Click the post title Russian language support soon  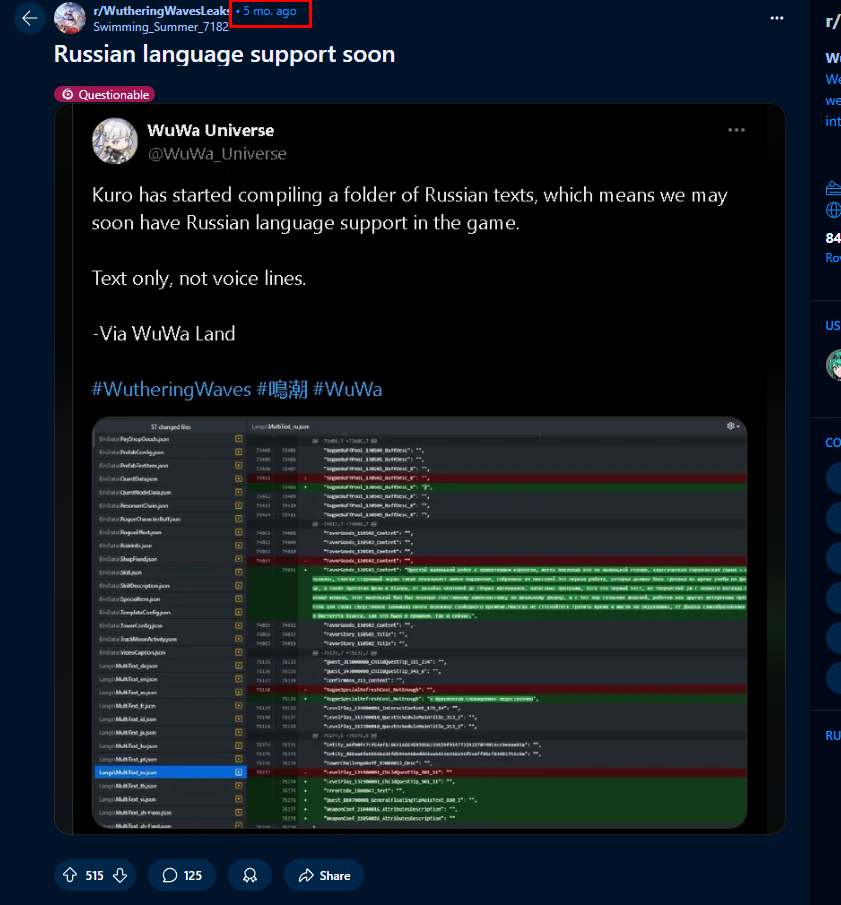[x=225, y=54]
